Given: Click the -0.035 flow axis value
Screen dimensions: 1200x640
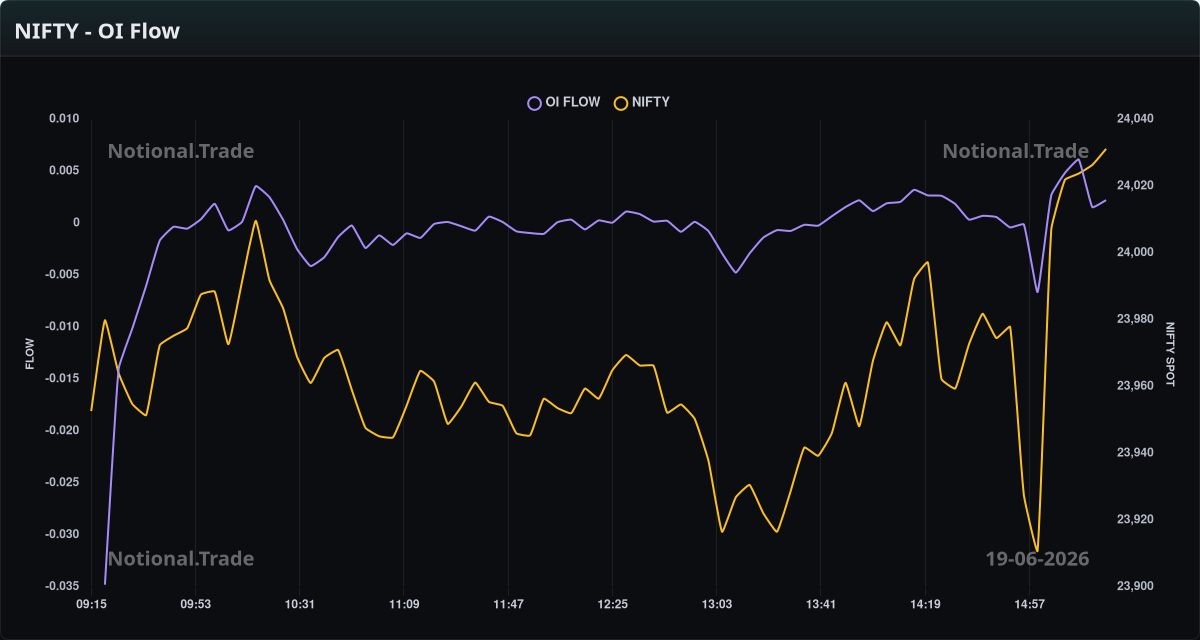Looking at the screenshot, I should coord(62,586).
